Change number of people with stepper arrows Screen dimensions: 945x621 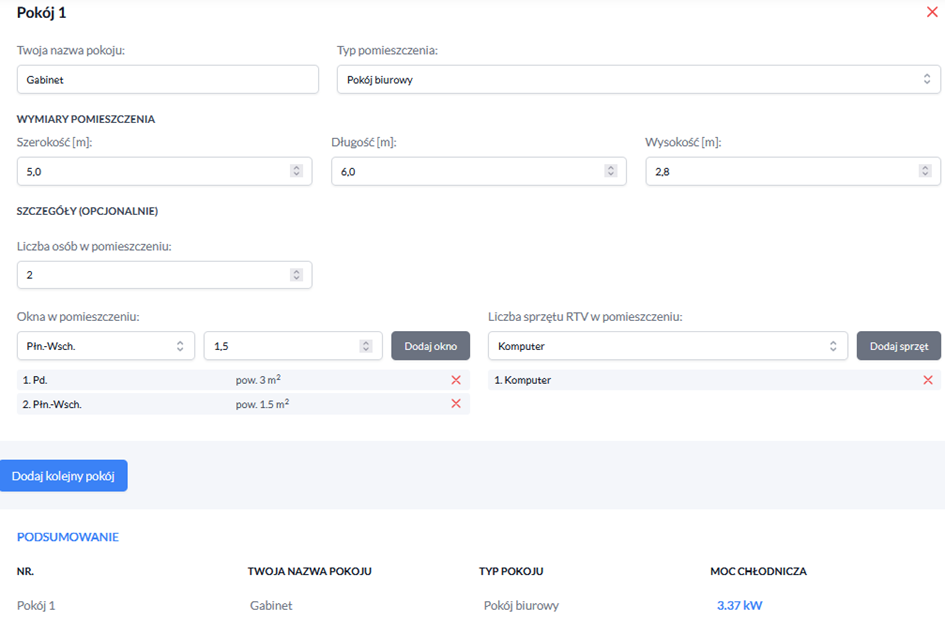coord(296,275)
